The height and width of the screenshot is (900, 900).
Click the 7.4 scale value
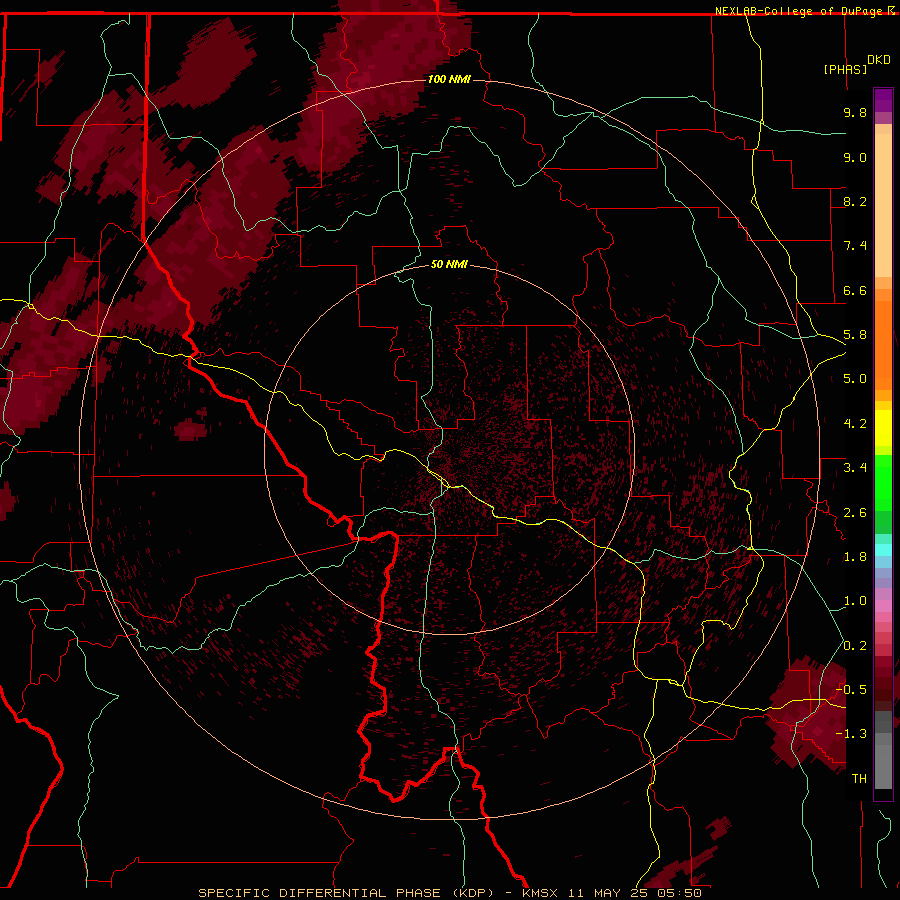pos(855,246)
